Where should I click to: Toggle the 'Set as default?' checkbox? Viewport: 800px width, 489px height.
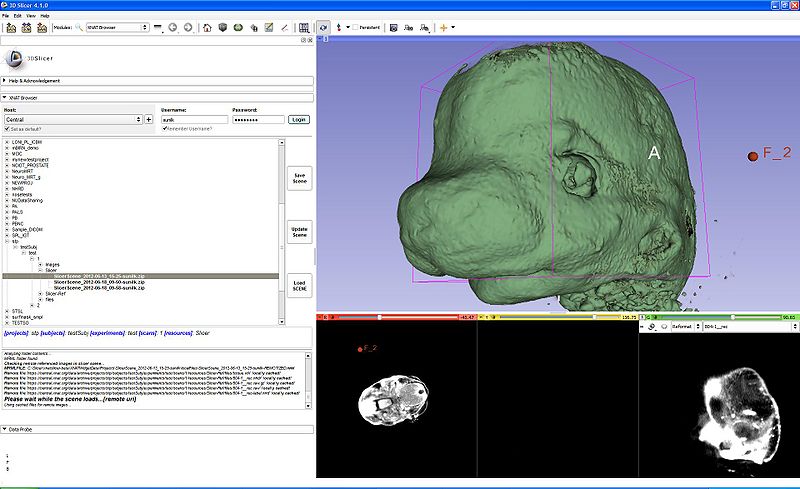pyautogui.click(x=7, y=129)
